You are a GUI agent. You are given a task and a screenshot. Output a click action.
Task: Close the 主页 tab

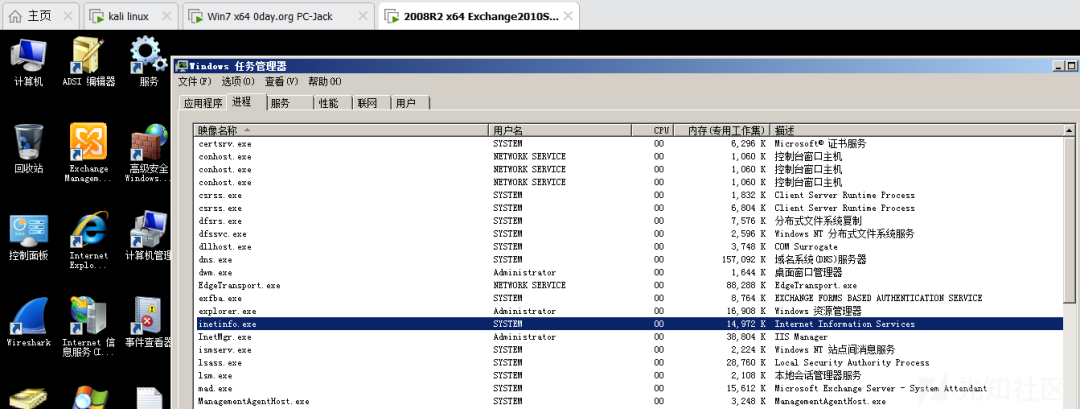pyautogui.click(x=67, y=16)
